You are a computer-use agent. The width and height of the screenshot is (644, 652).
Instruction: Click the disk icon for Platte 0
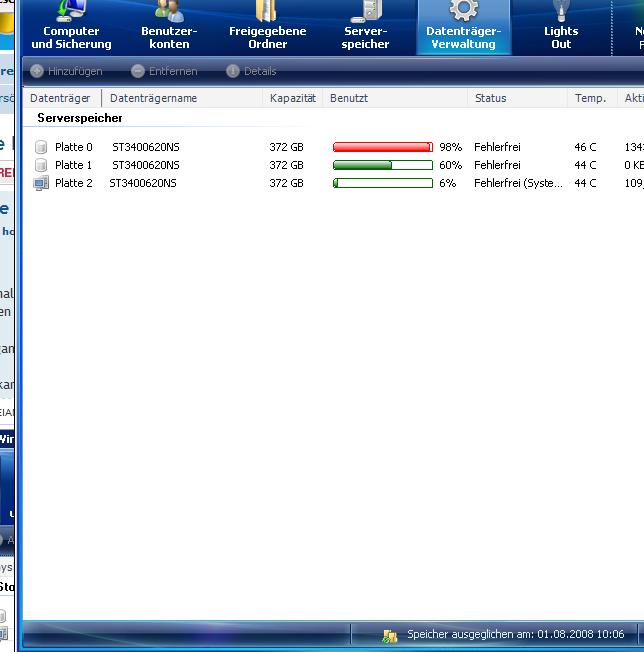(41, 147)
